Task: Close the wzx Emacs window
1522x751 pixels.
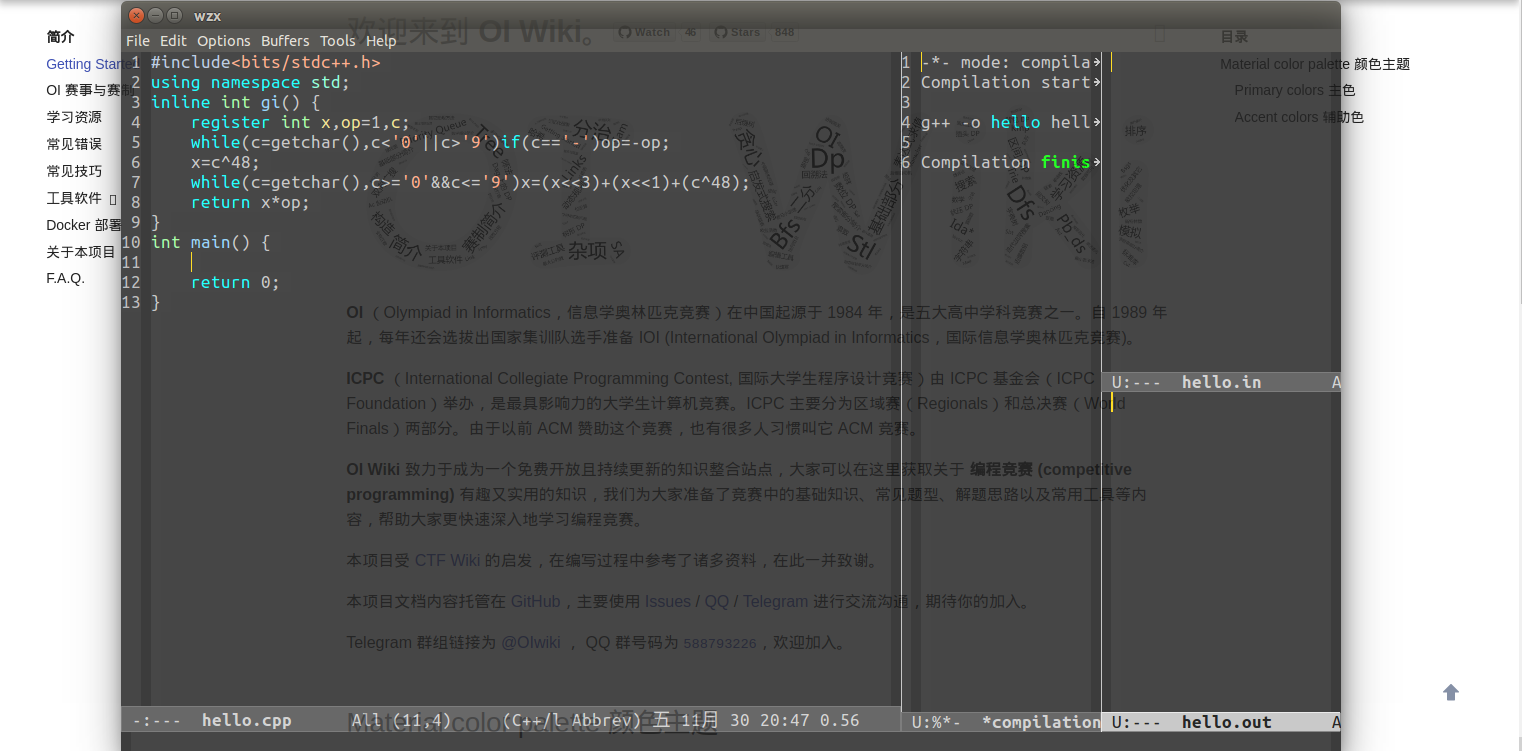Action: tap(137, 15)
